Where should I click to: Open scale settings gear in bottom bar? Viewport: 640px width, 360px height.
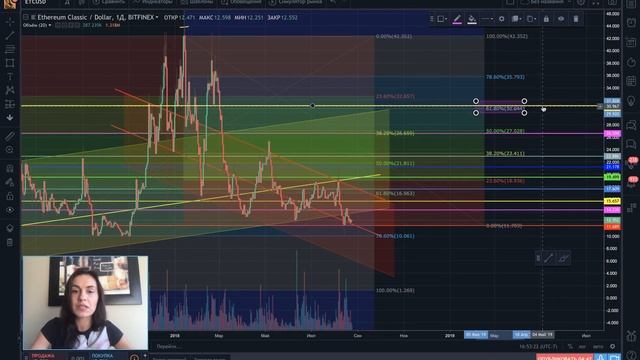coord(613,347)
